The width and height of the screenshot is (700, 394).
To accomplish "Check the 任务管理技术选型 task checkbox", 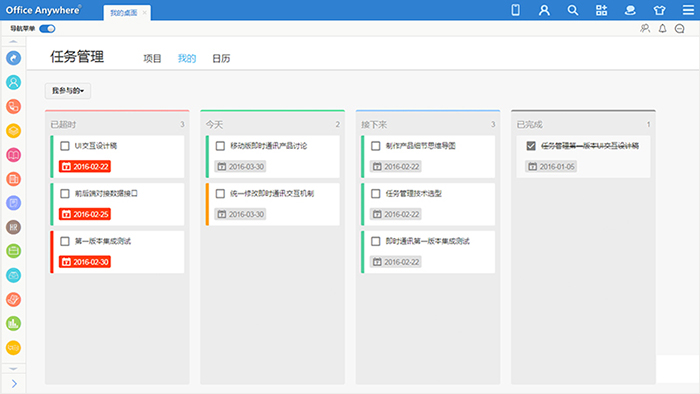I will pos(375,194).
